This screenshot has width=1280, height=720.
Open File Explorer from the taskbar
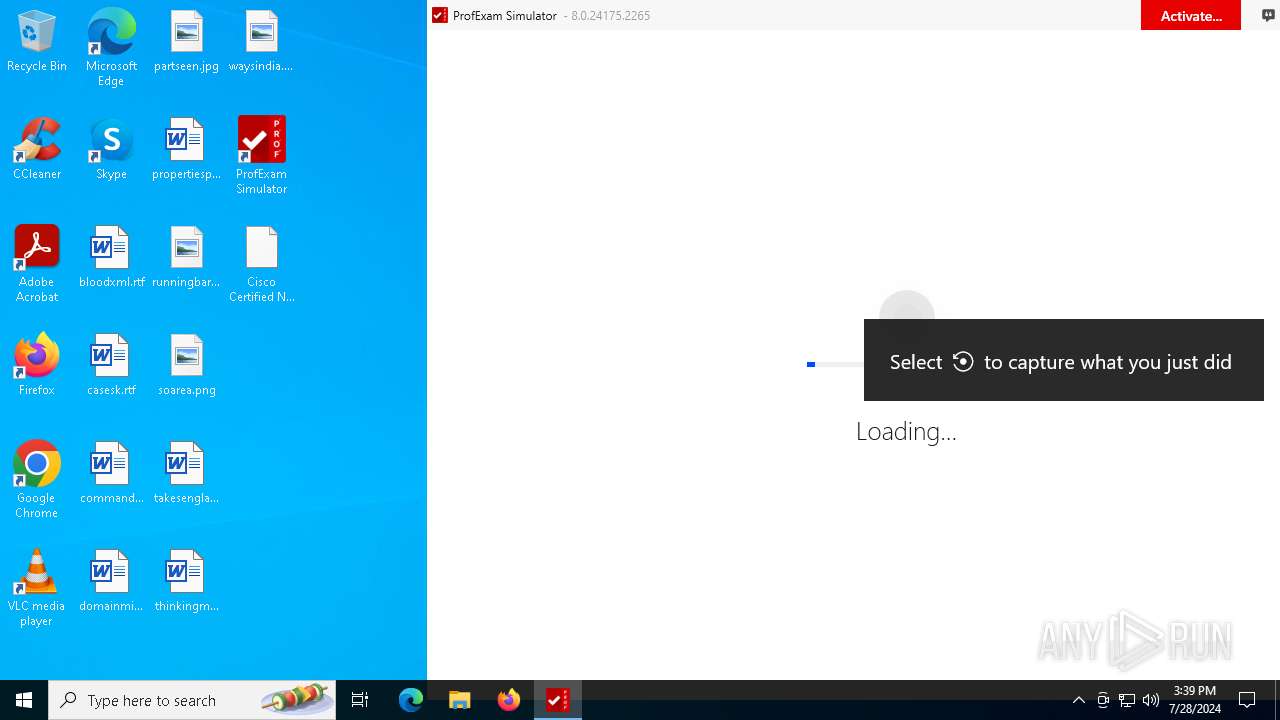pyautogui.click(x=460, y=700)
